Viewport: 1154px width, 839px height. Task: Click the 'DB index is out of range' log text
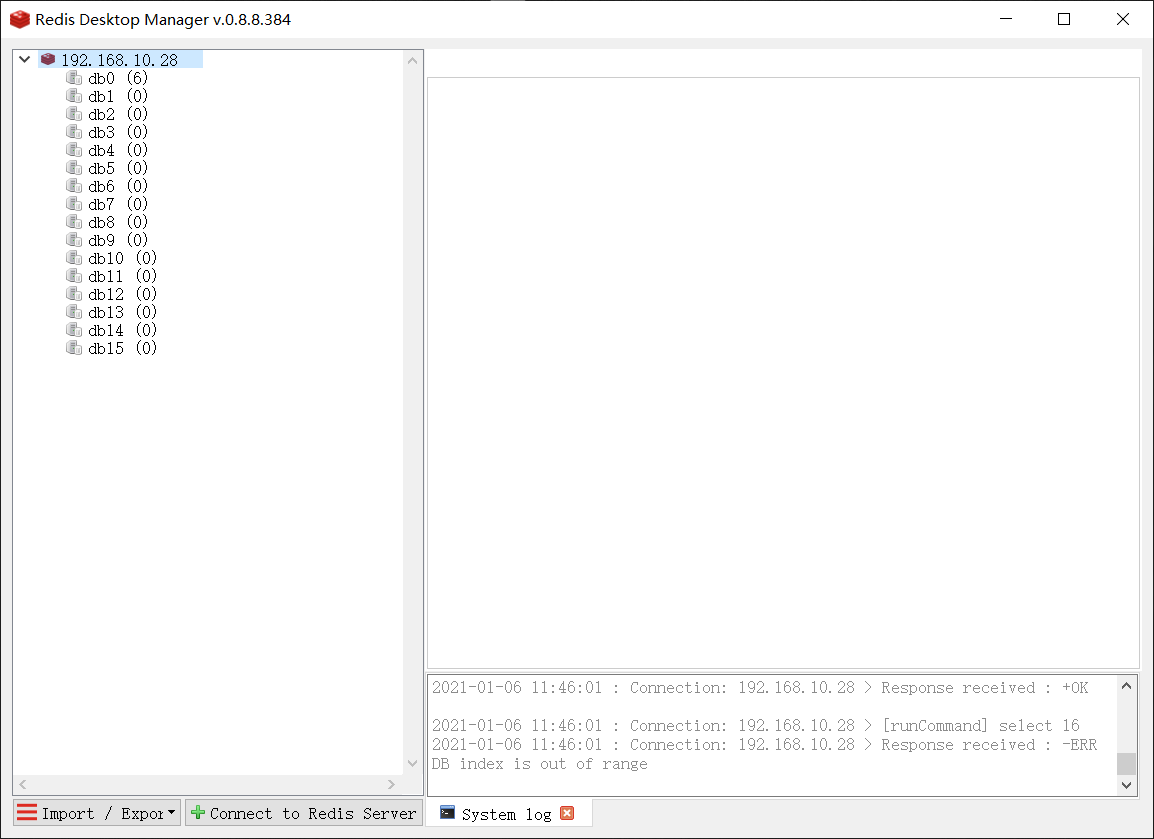539,764
